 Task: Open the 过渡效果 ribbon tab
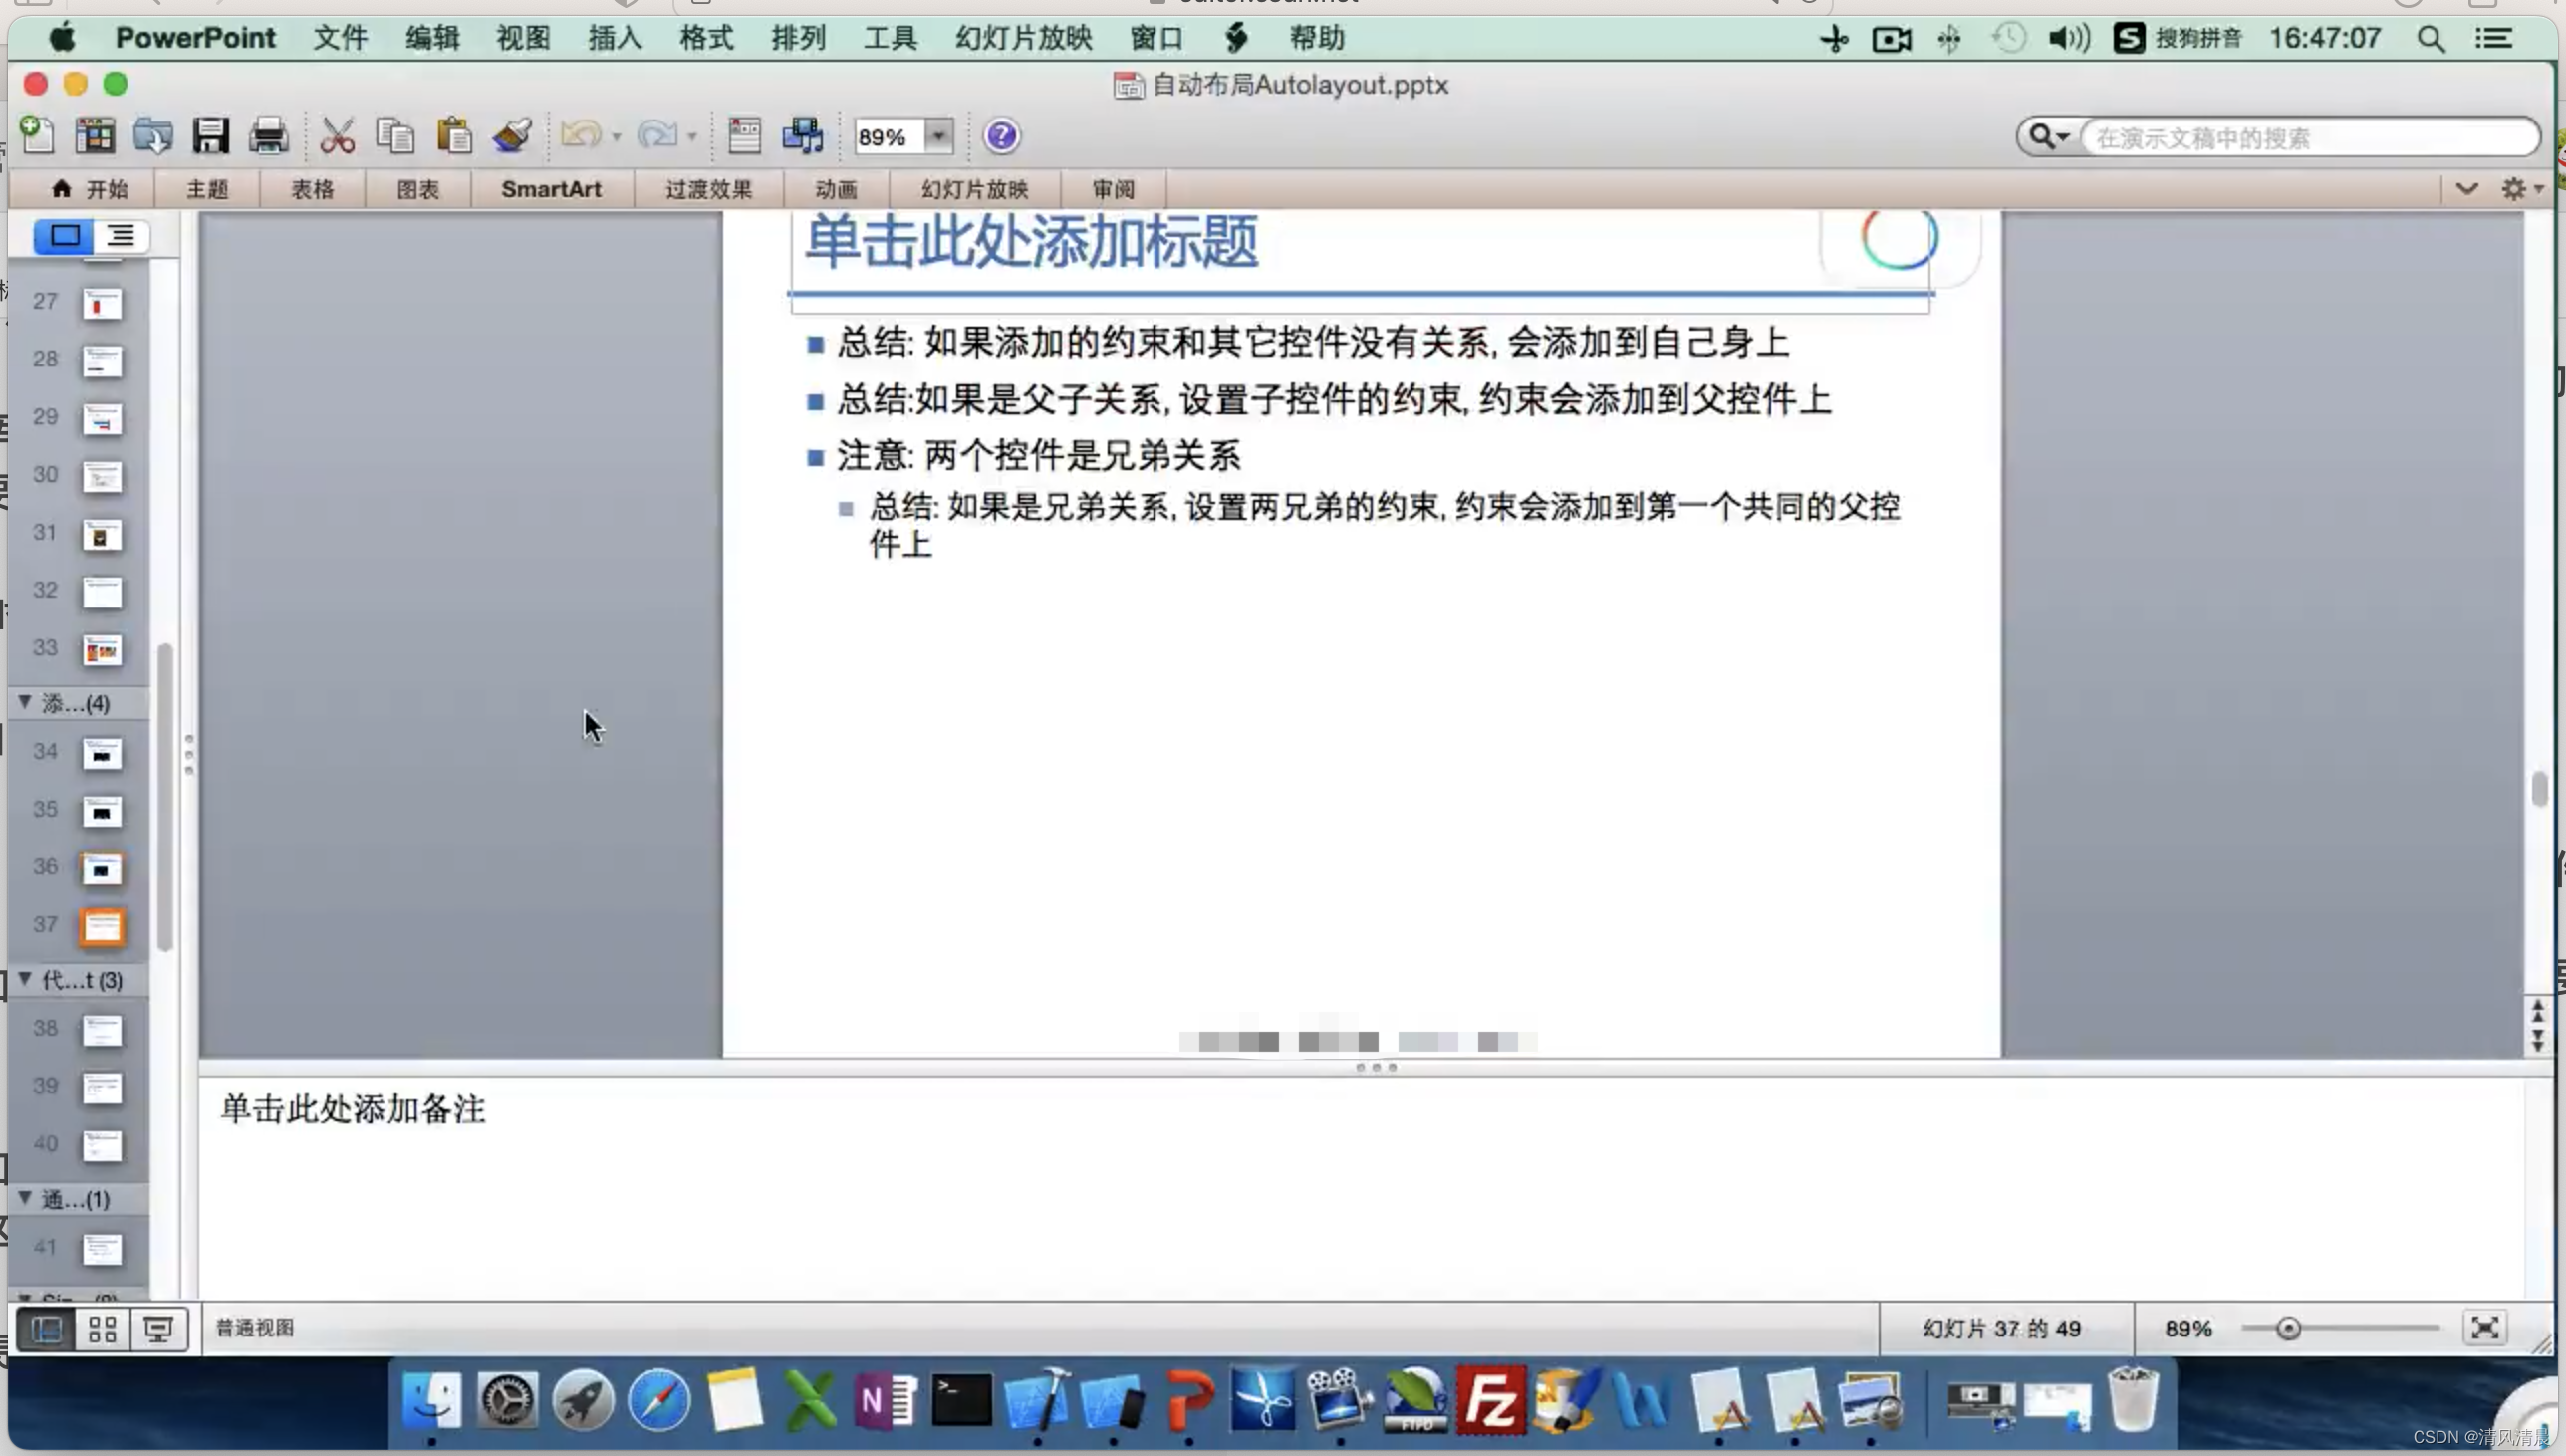tap(708, 189)
